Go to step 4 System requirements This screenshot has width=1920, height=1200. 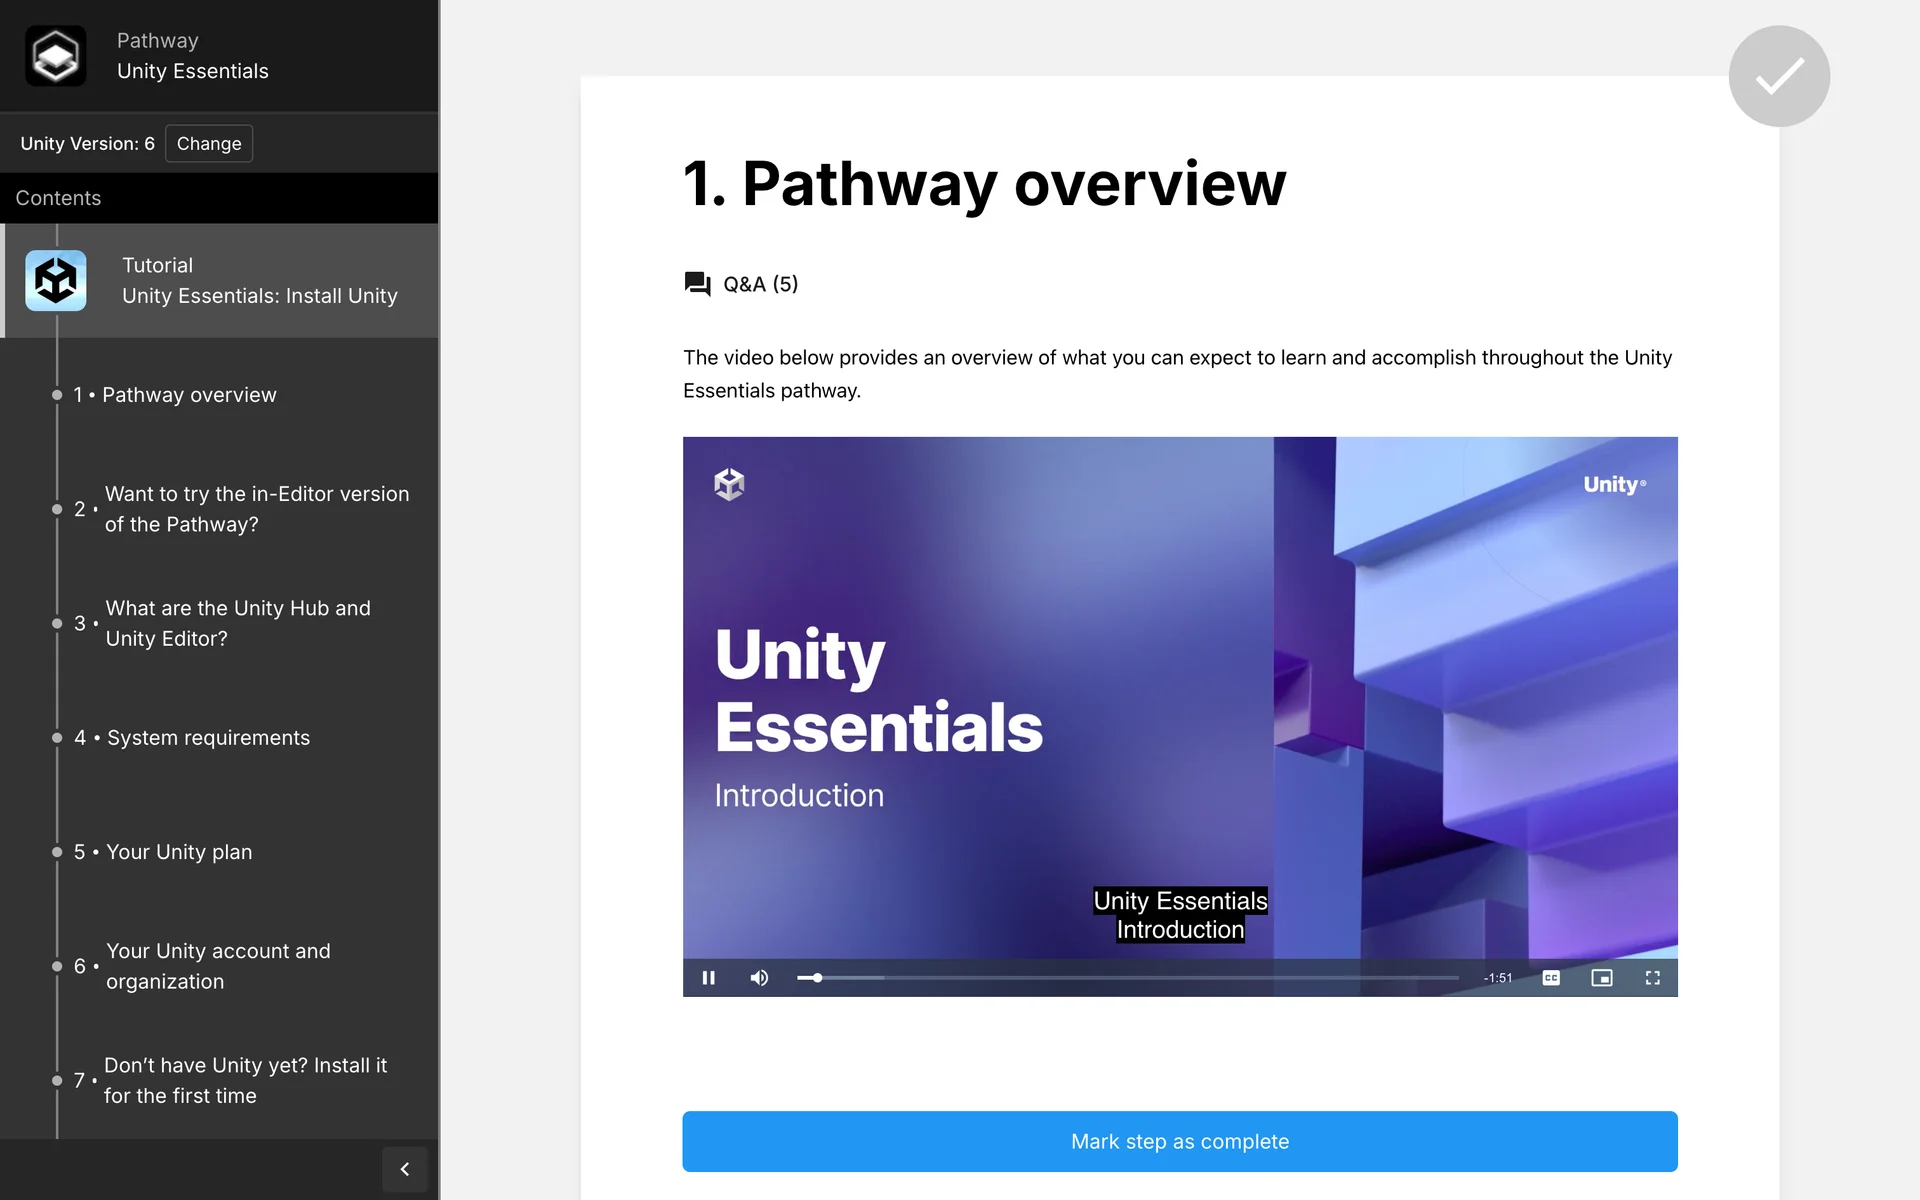point(208,738)
